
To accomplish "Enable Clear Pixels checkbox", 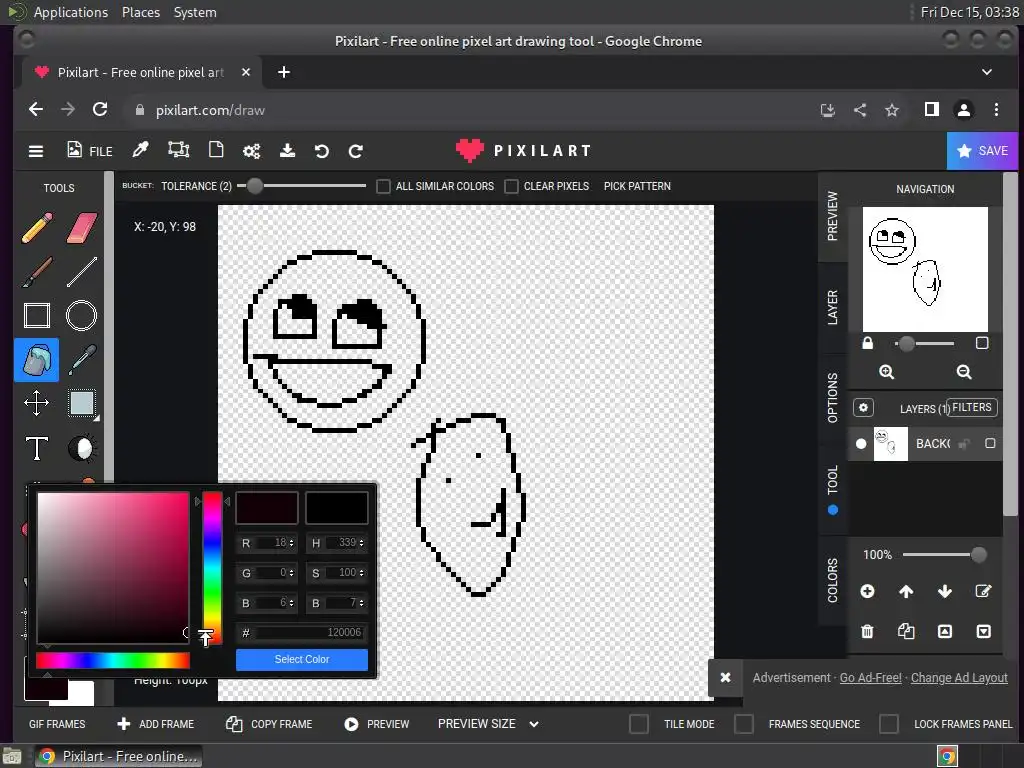I will click(511, 186).
